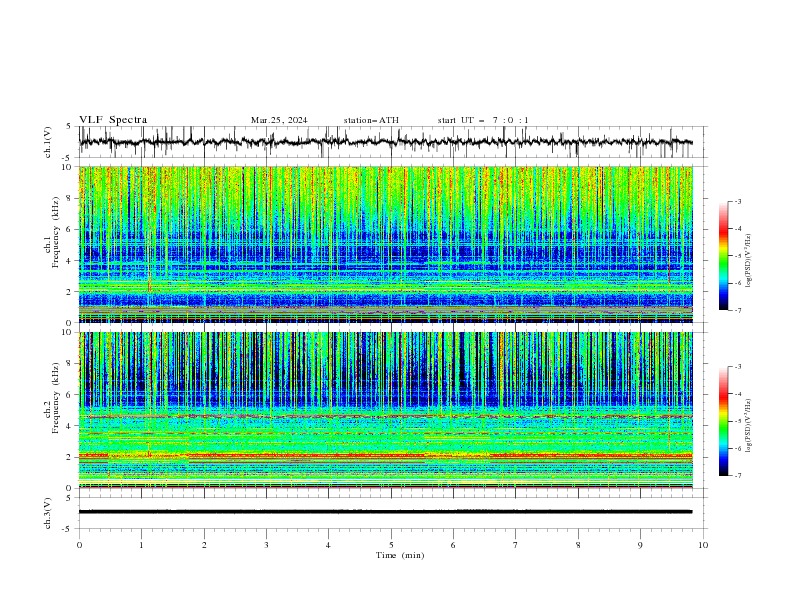This screenshot has height=612, width=792.
Task: Click the "5" tick on ch.1(V) axis
Action: [69, 127]
